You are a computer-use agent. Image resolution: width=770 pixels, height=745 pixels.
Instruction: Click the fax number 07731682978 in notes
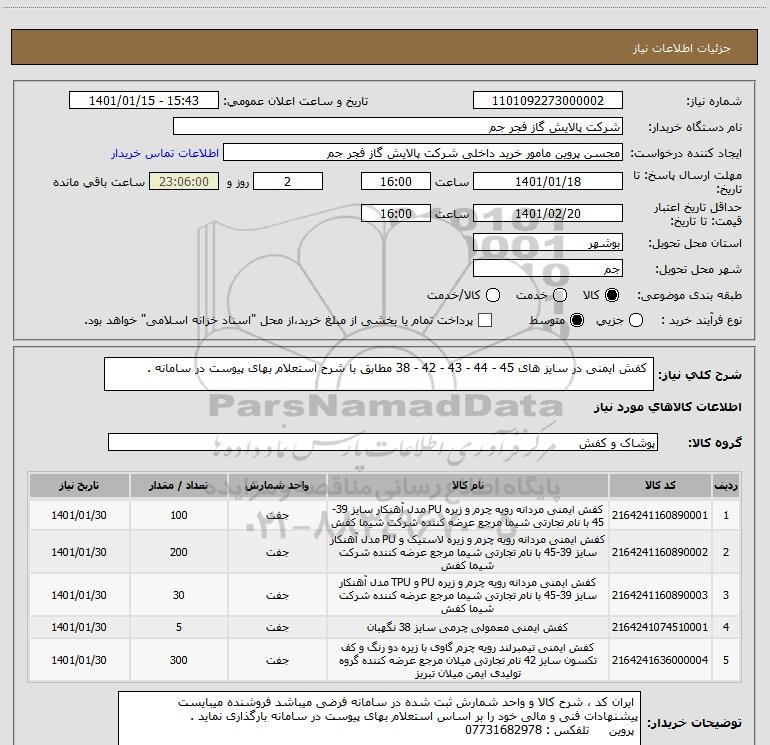click(503, 730)
